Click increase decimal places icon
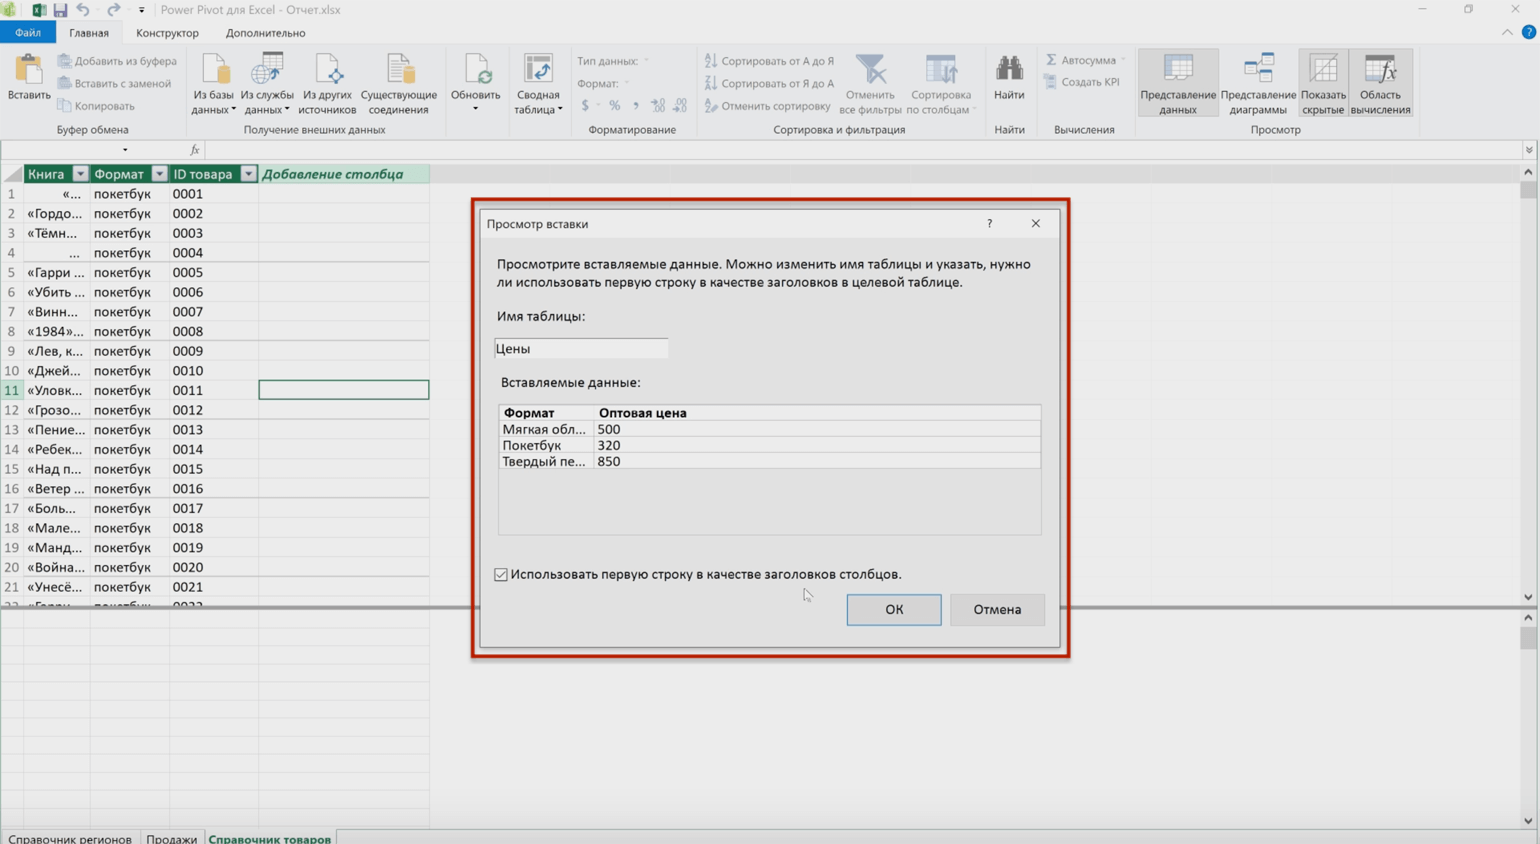This screenshot has height=844, width=1540. tap(658, 106)
